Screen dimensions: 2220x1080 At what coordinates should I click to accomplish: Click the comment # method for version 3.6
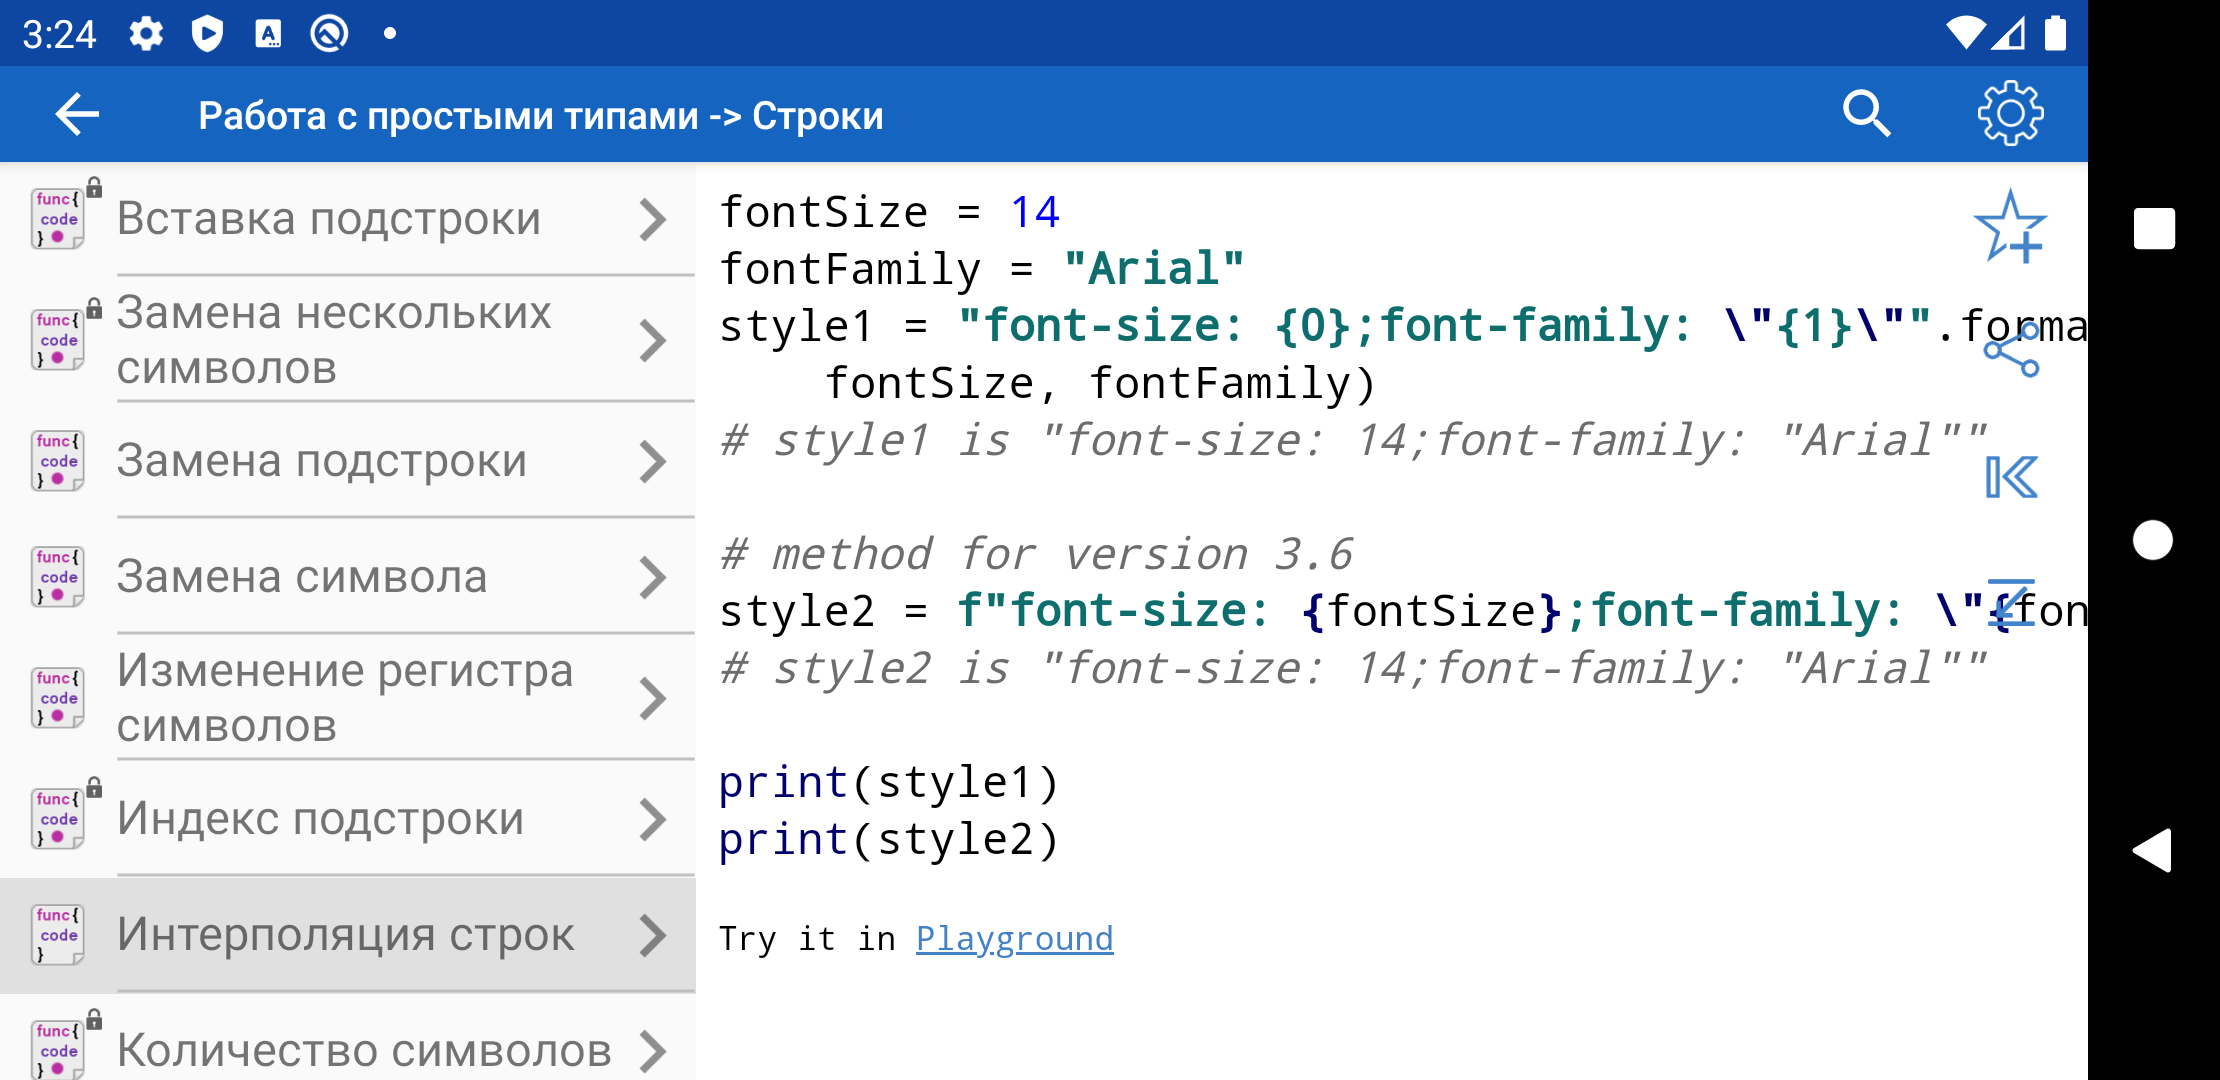(x=1036, y=554)
